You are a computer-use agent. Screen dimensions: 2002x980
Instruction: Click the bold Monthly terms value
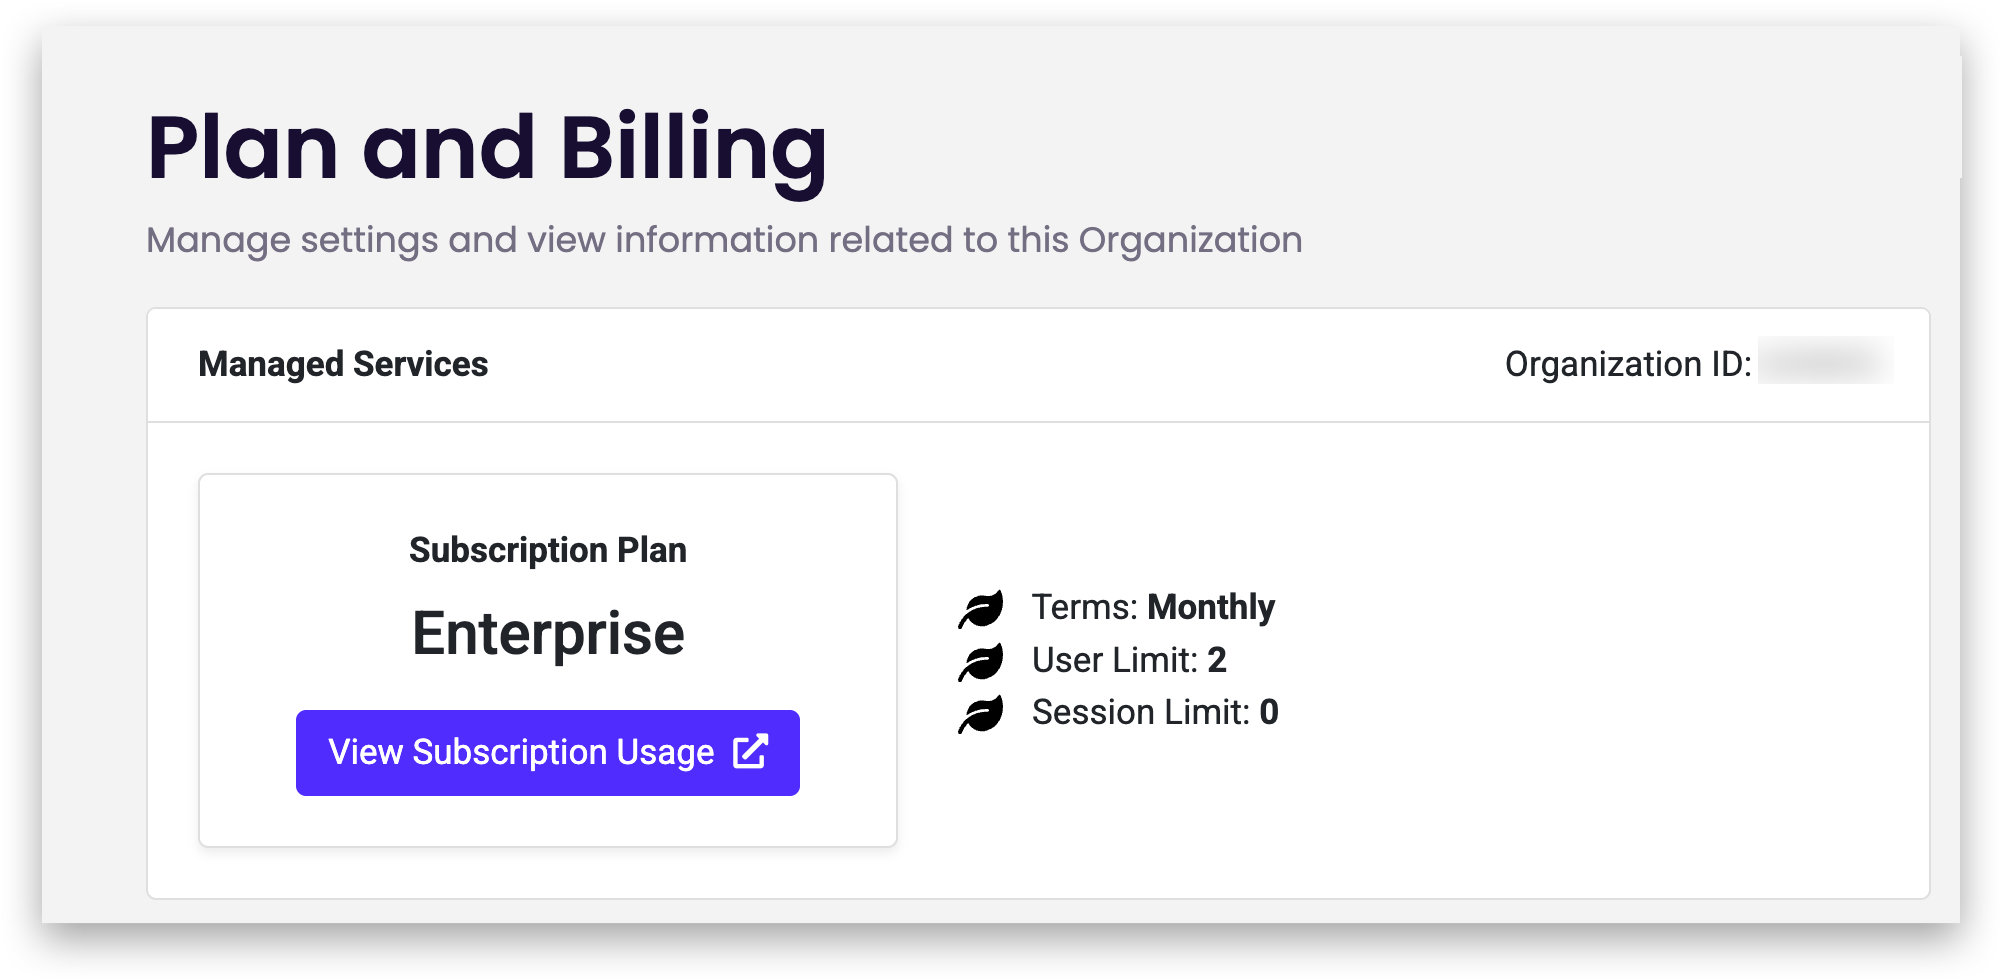click(1210, 608)
